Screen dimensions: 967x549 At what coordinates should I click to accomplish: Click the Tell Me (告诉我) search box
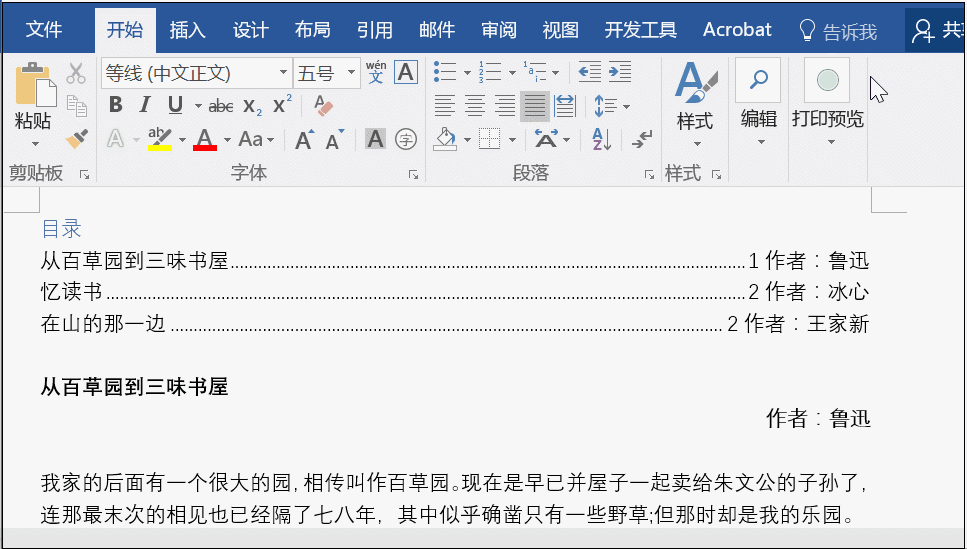click(x=838, y=31)
